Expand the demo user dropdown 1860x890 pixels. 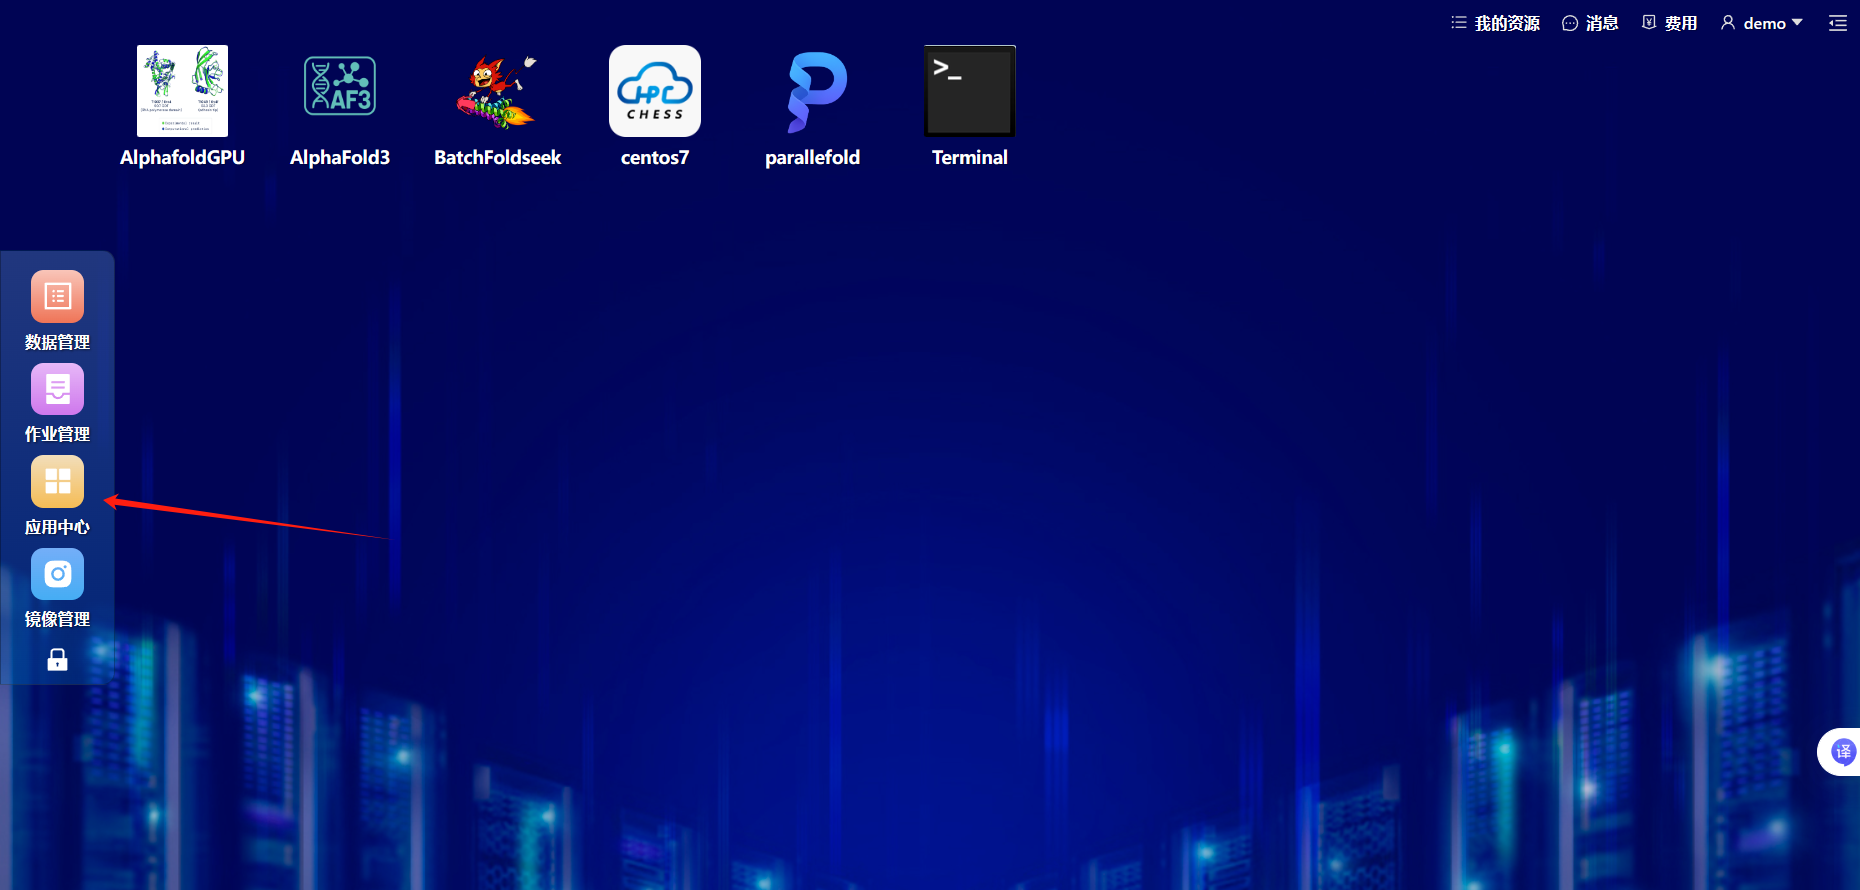coord(1762,23)
